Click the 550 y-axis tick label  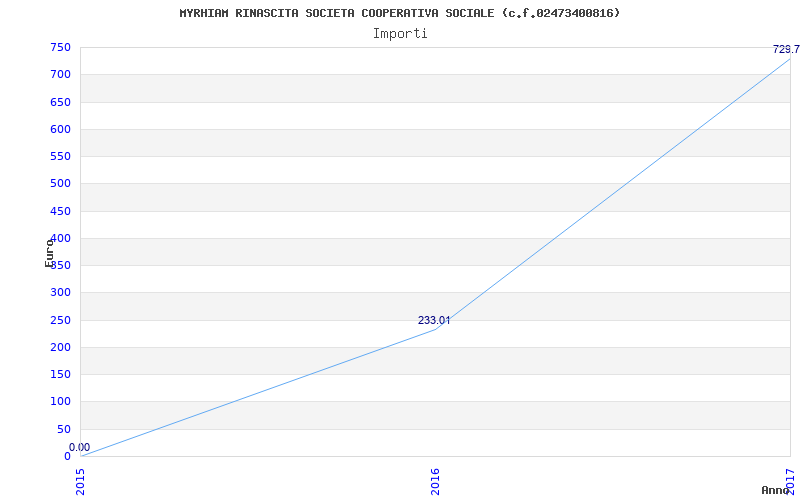[x=60, y=156]
